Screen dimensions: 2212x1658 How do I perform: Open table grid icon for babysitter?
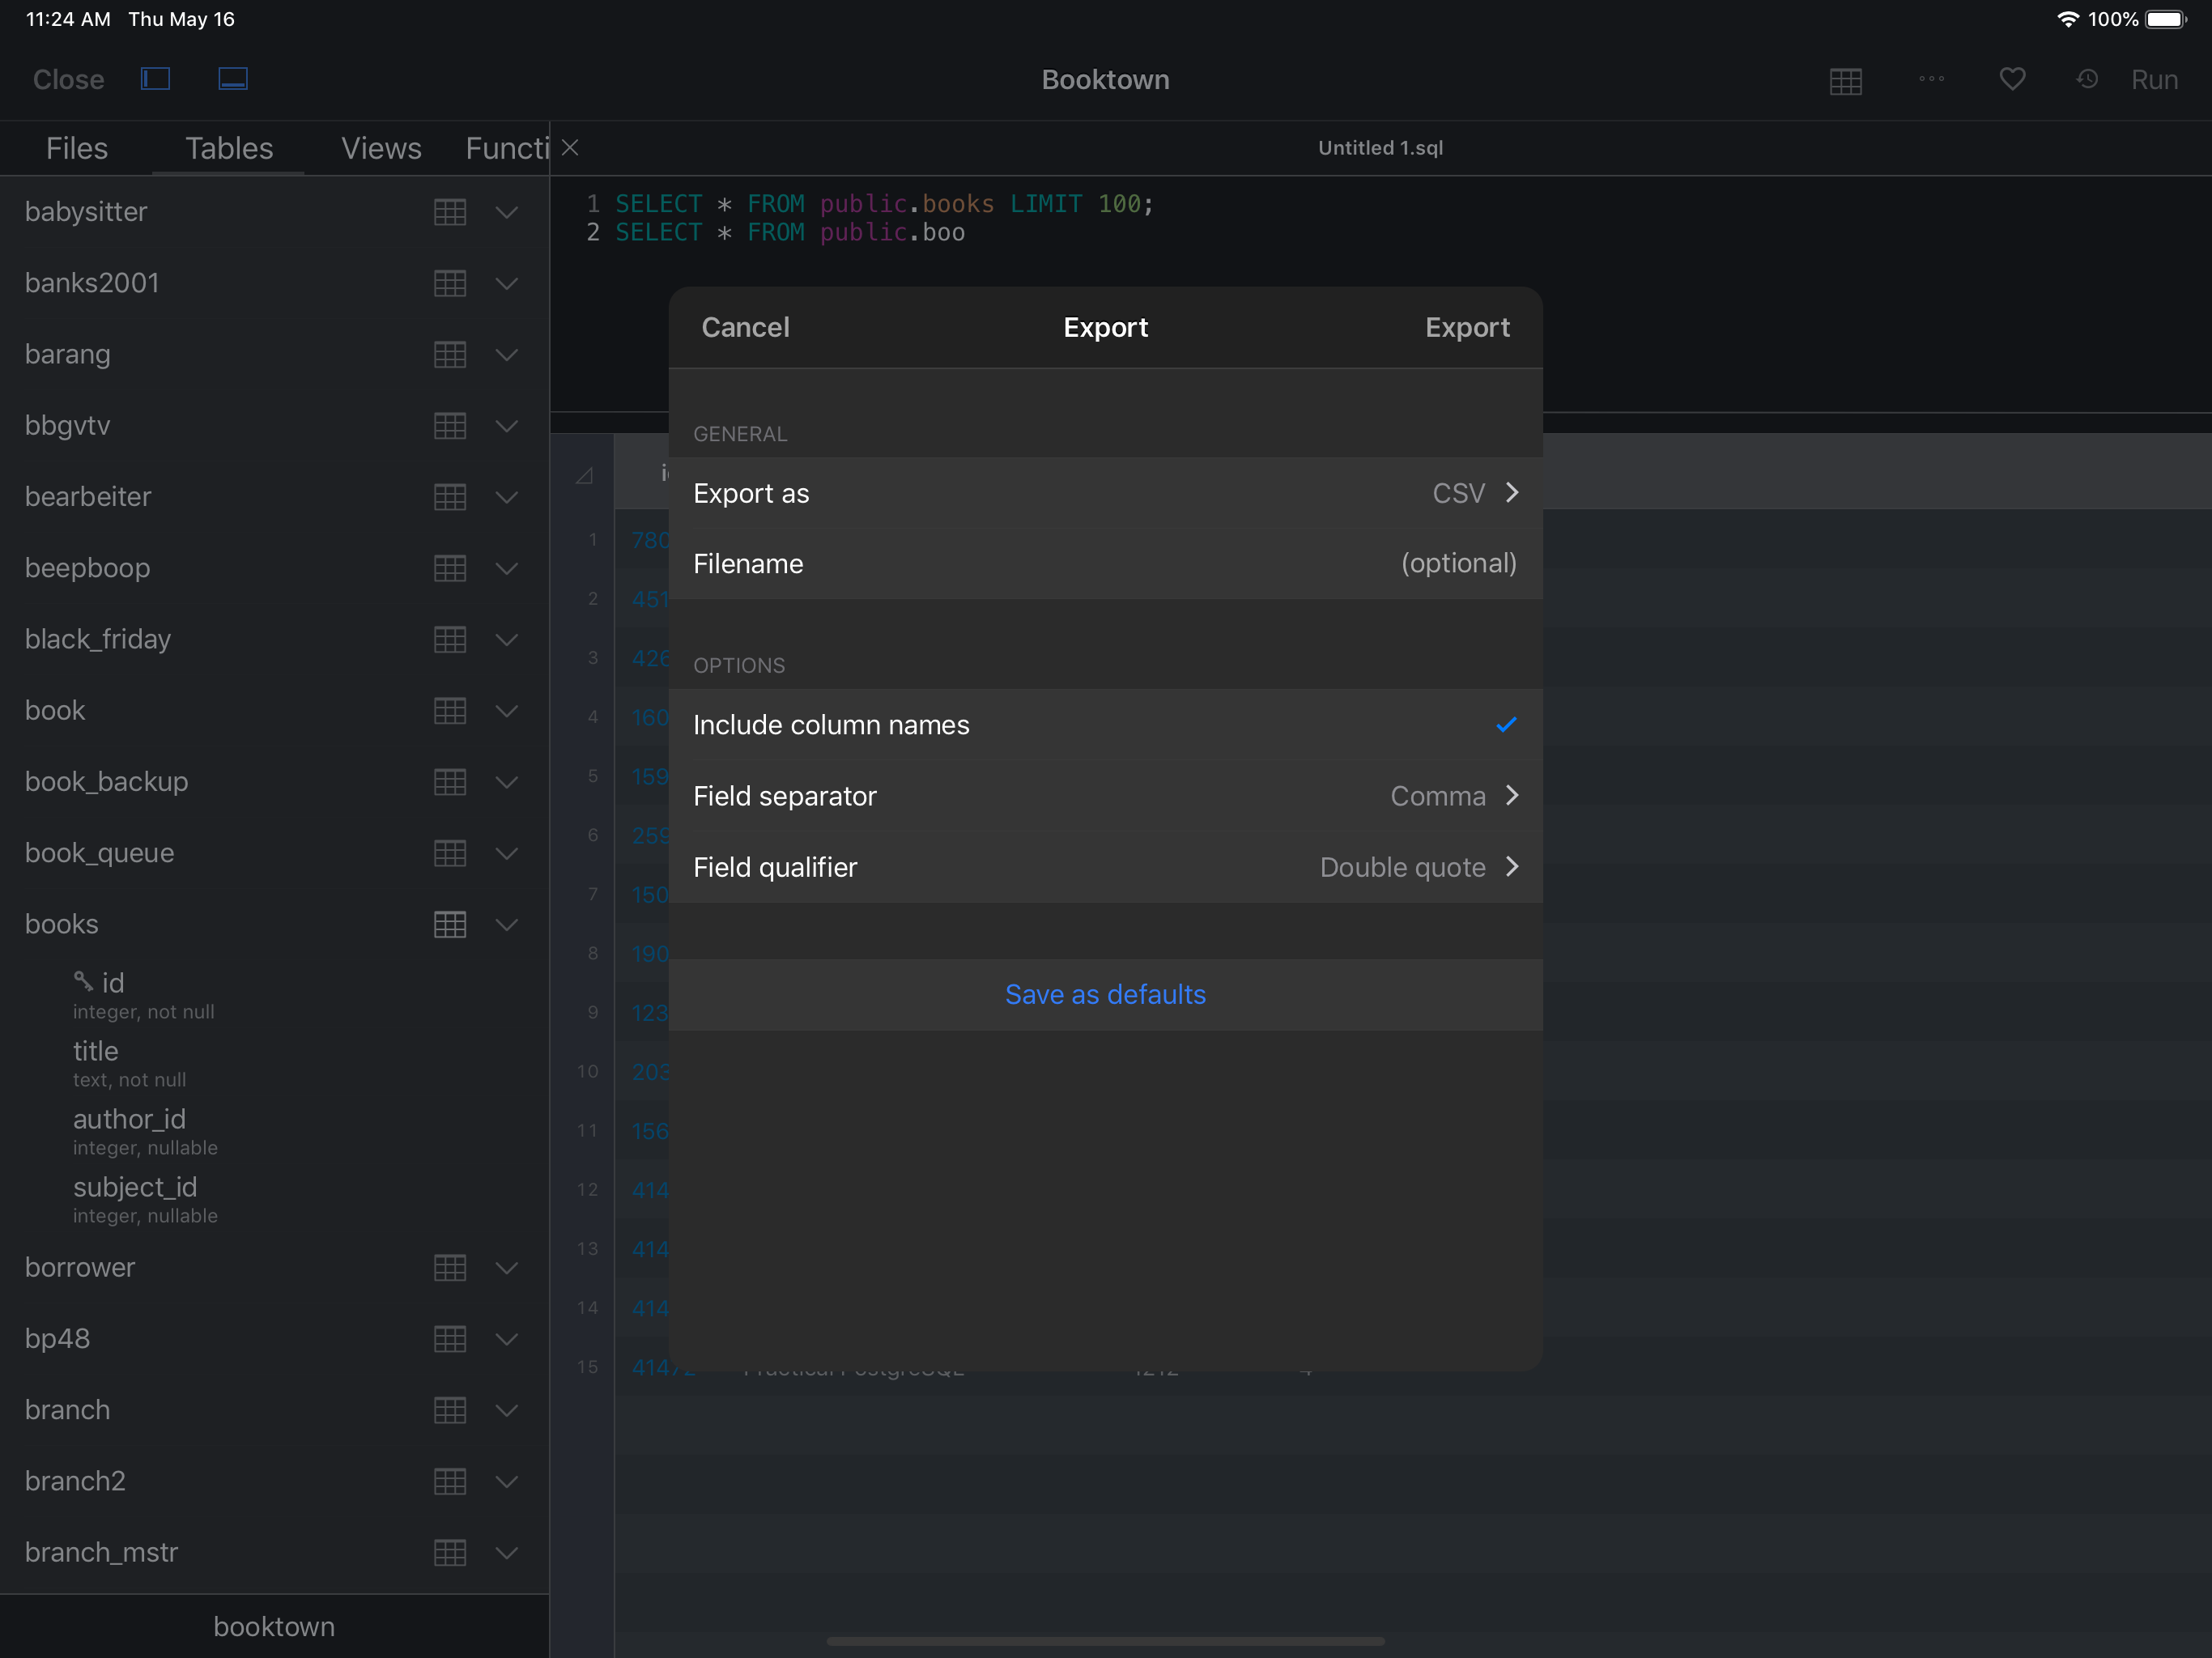[450, 212]
